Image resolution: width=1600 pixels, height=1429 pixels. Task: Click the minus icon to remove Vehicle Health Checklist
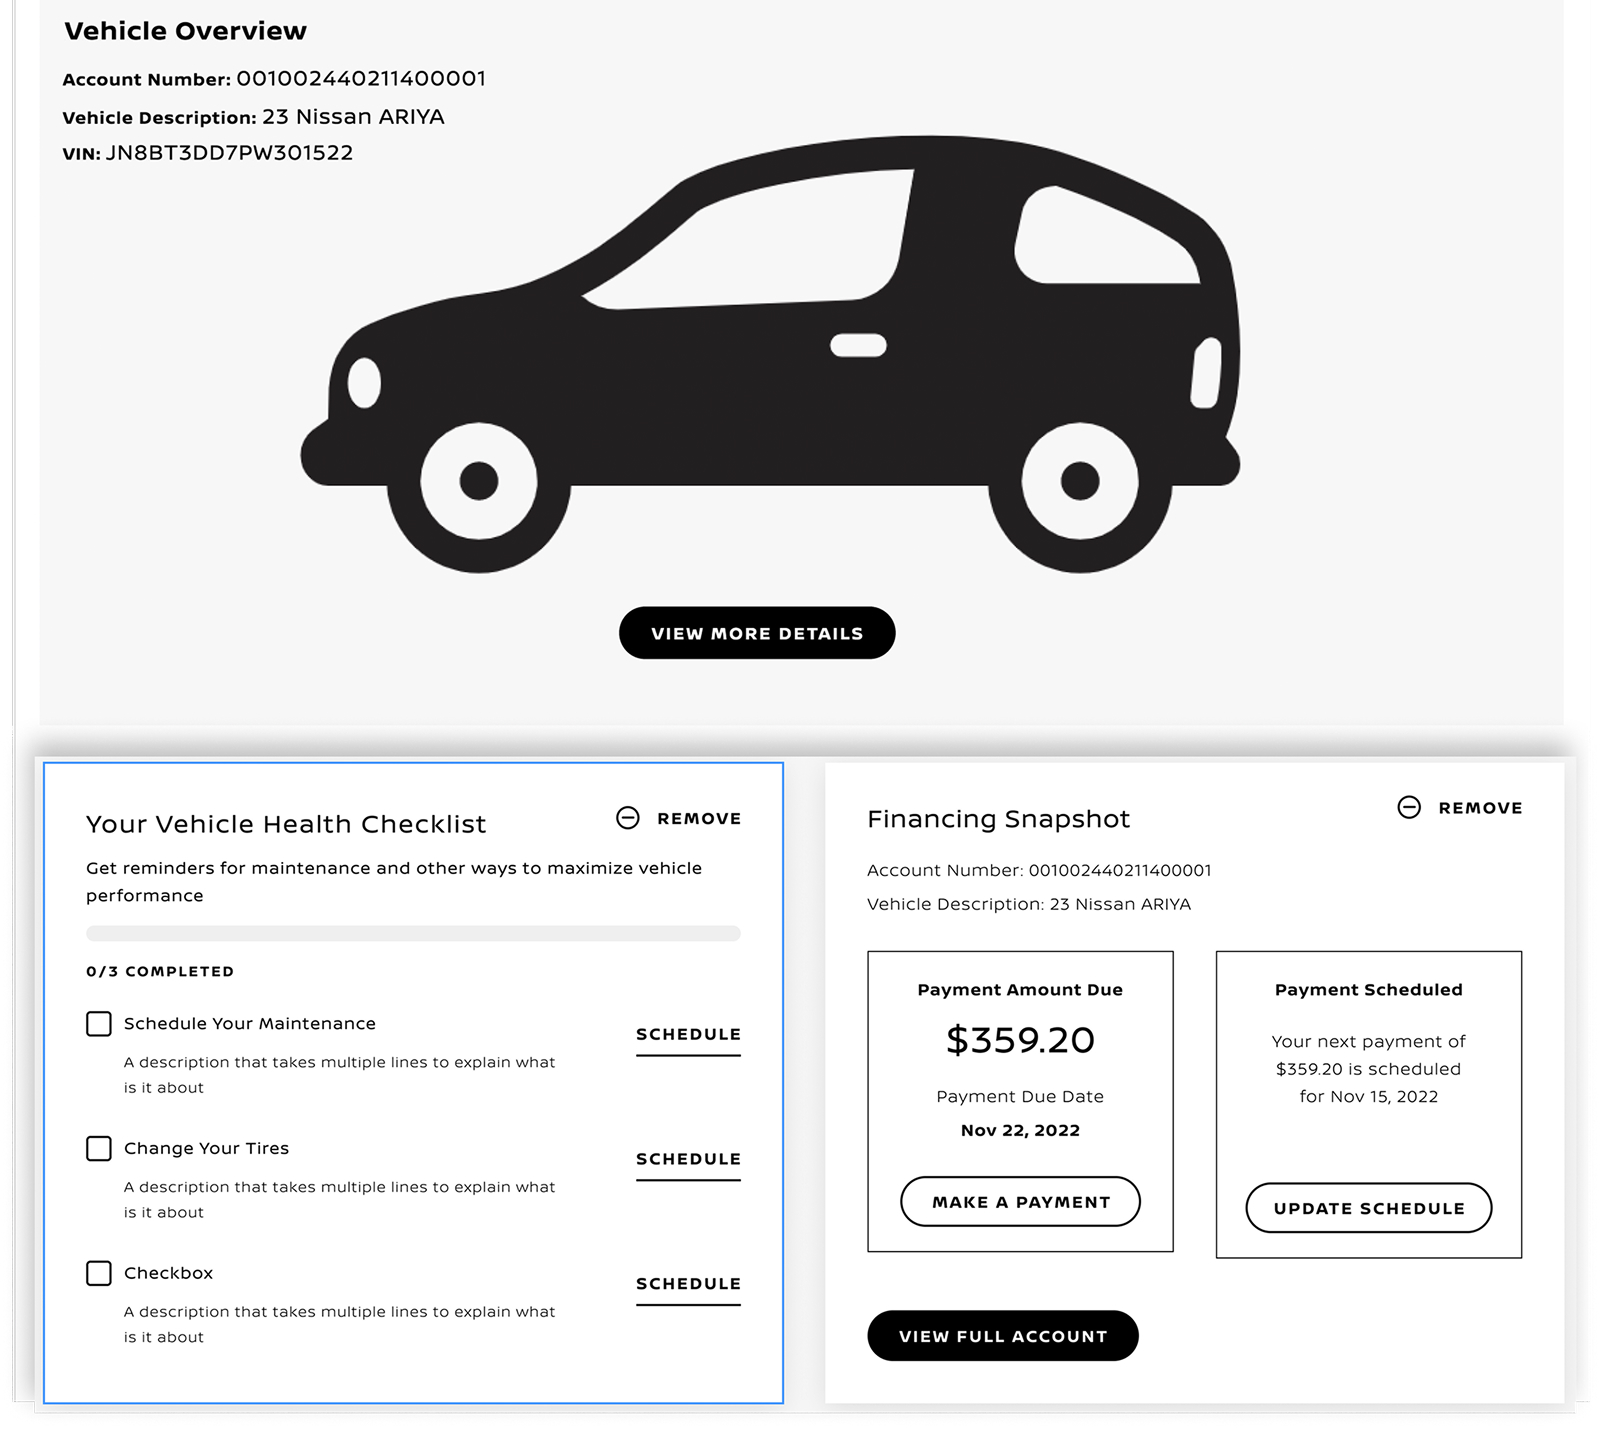(628, 817)
